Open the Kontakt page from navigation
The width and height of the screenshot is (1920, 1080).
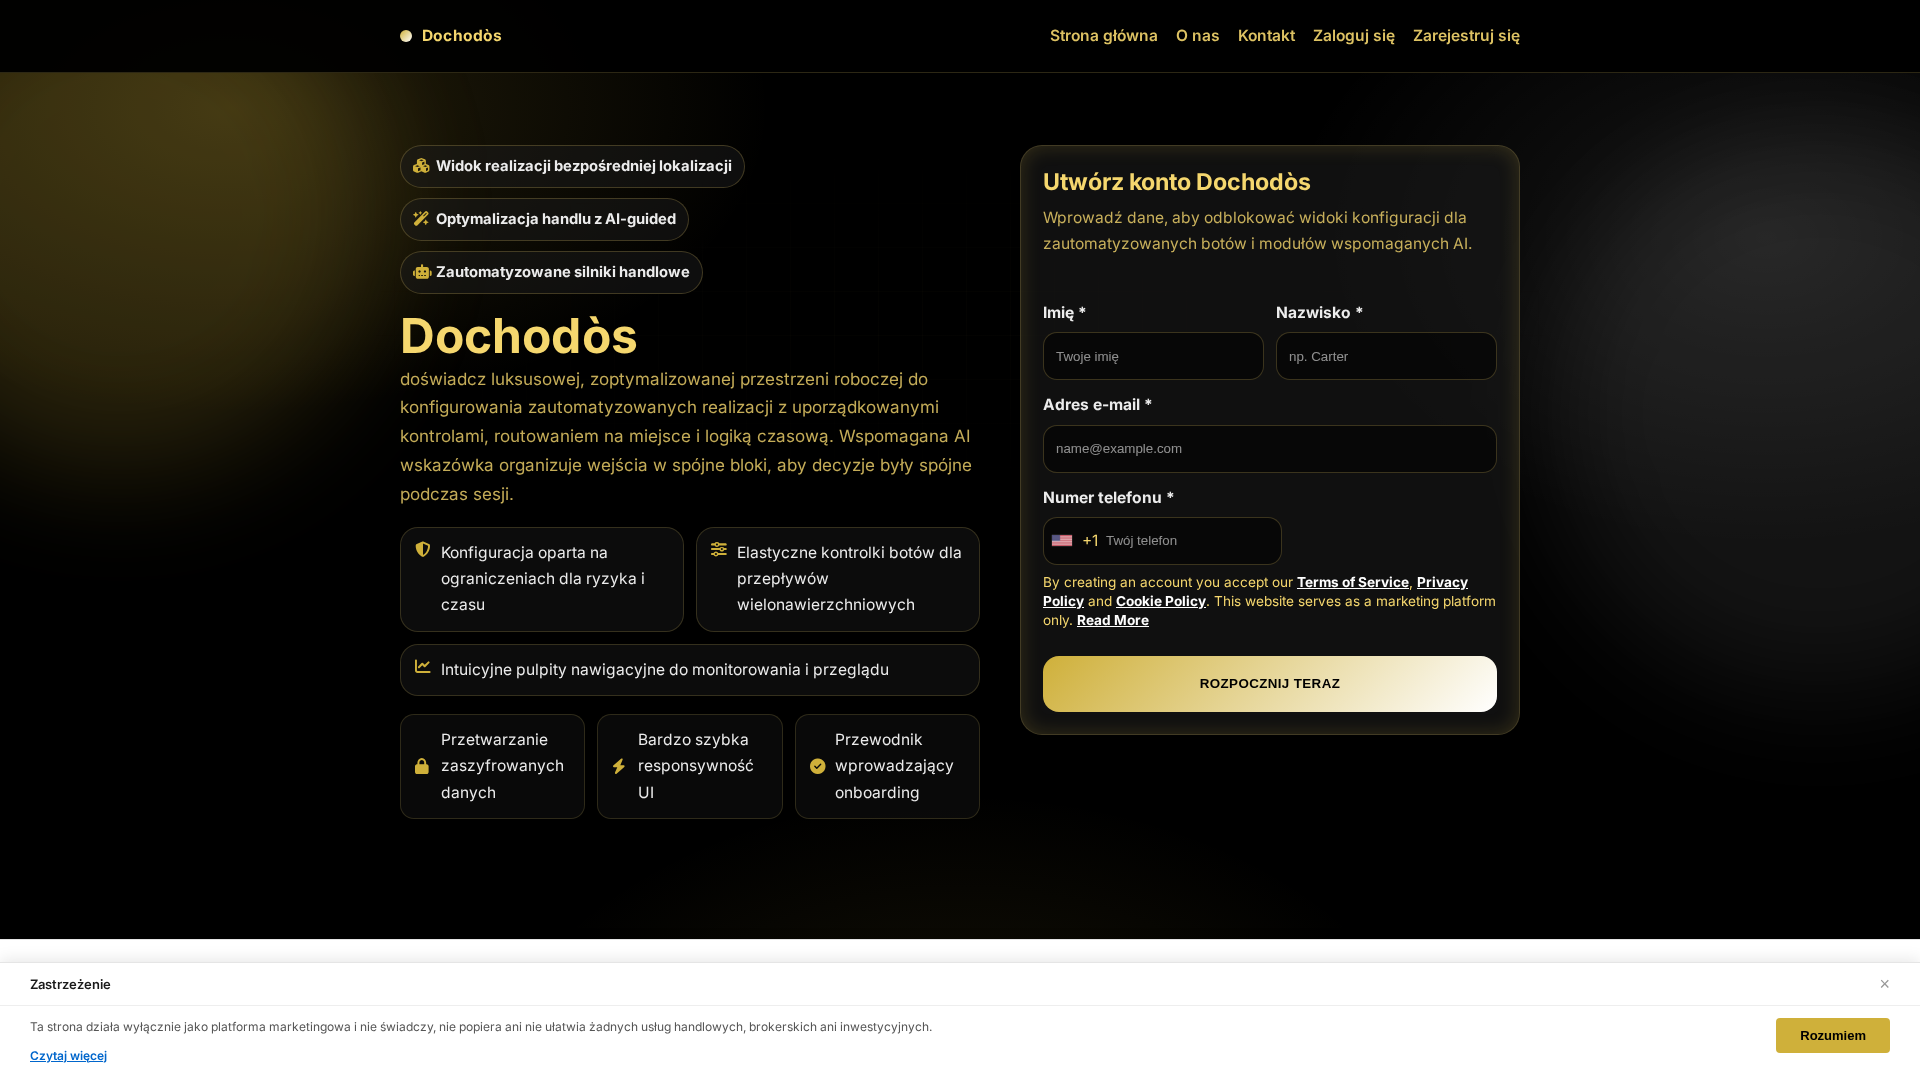click(1266, 36)
